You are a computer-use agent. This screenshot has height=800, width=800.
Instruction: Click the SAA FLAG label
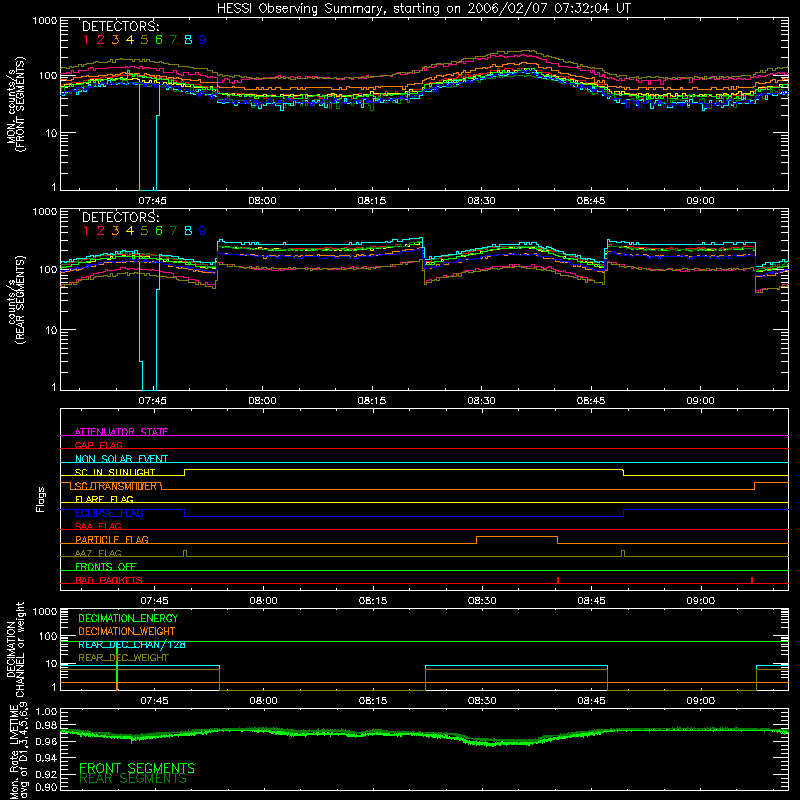click(x=98, y=526)
